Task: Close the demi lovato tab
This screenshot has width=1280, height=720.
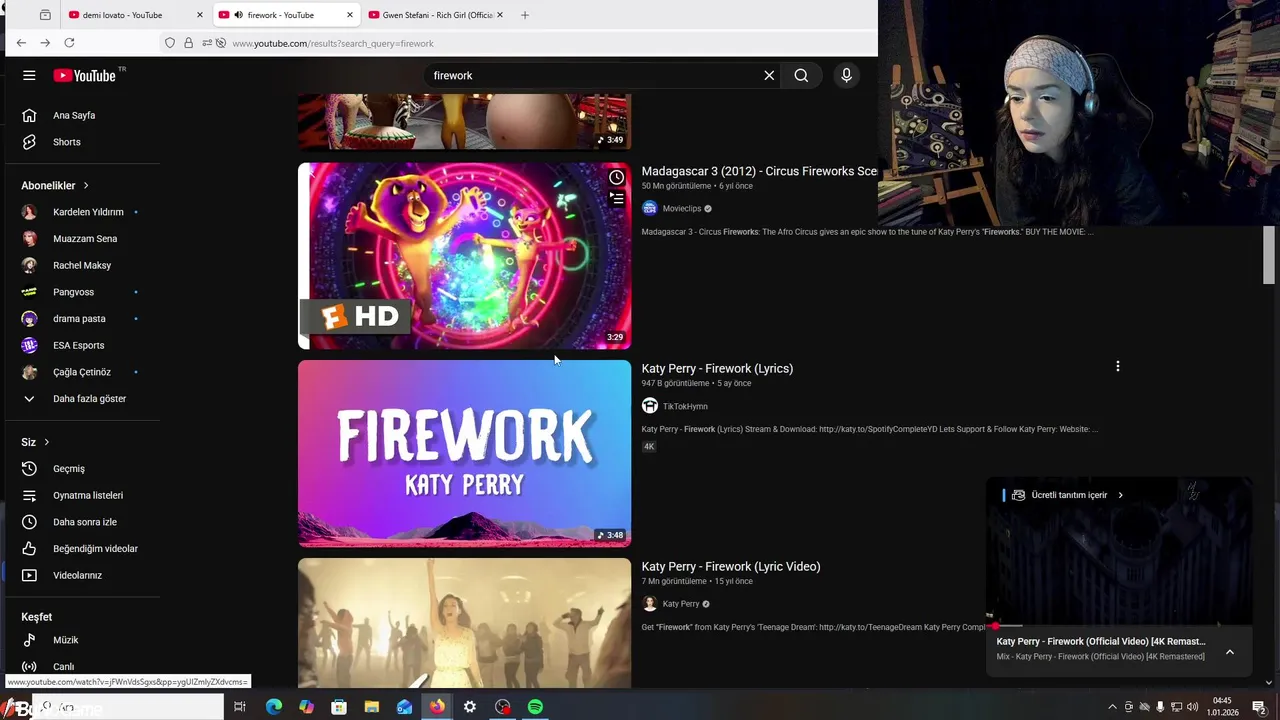Action: [199, 15]
